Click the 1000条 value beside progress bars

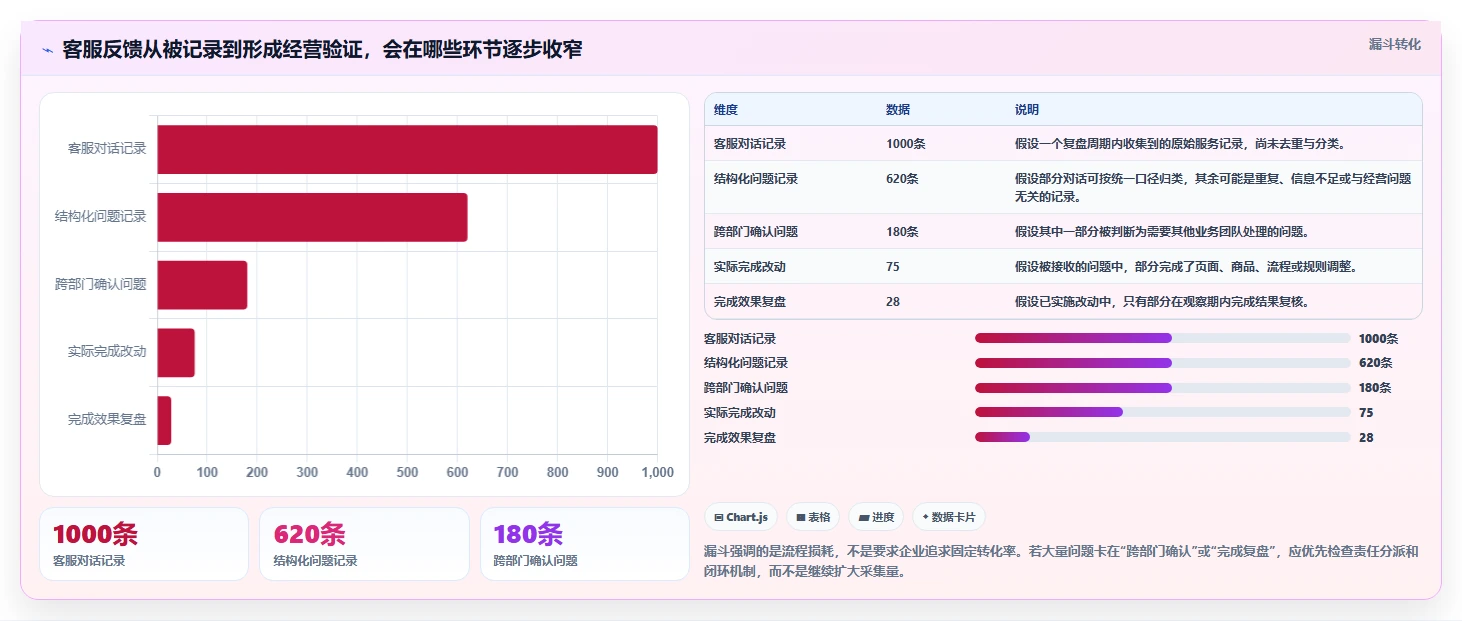(x=1378, y=339)
